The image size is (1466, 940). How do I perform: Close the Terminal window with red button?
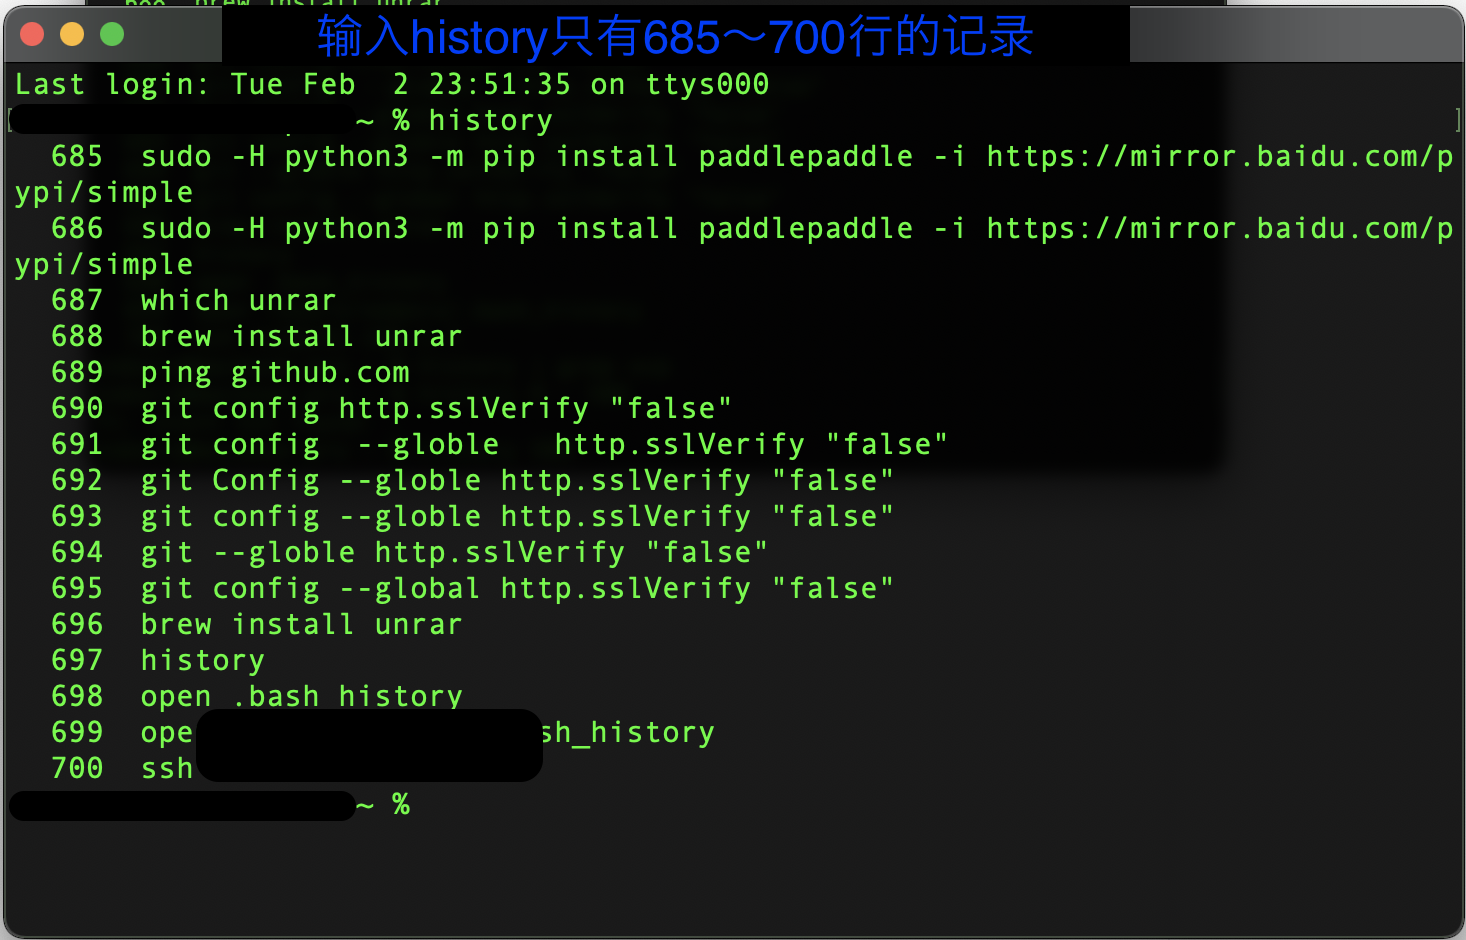click(31, 33)
